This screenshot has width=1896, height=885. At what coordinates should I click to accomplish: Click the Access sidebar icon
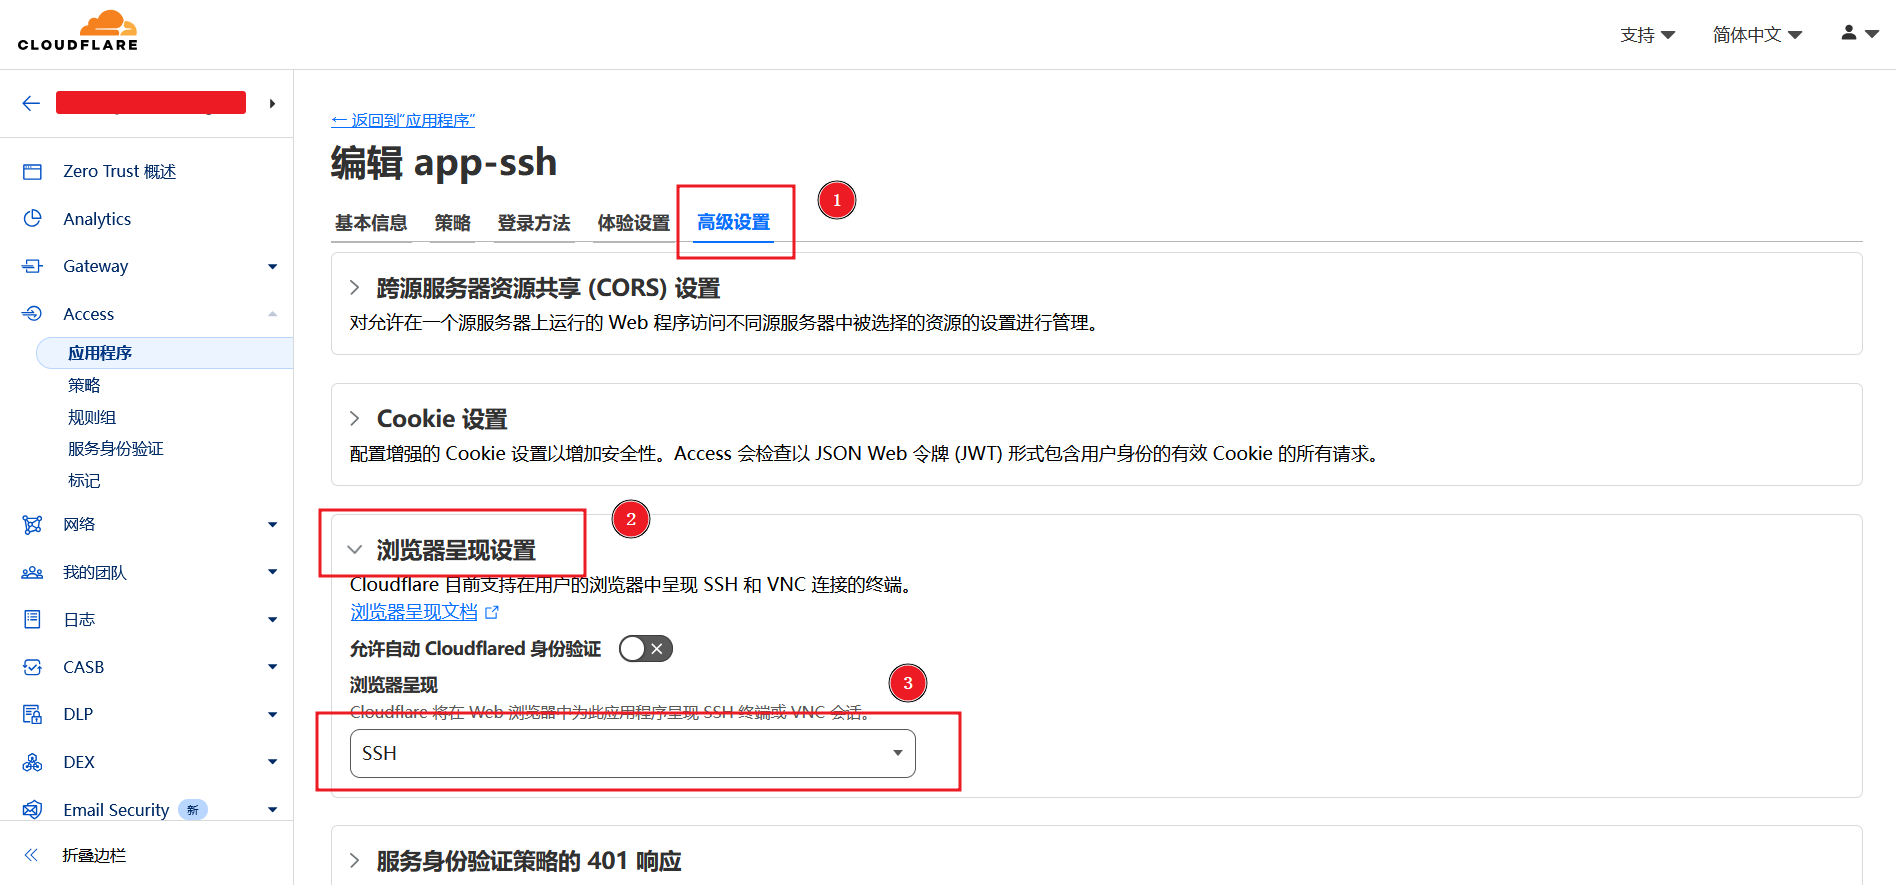(32, 314)
